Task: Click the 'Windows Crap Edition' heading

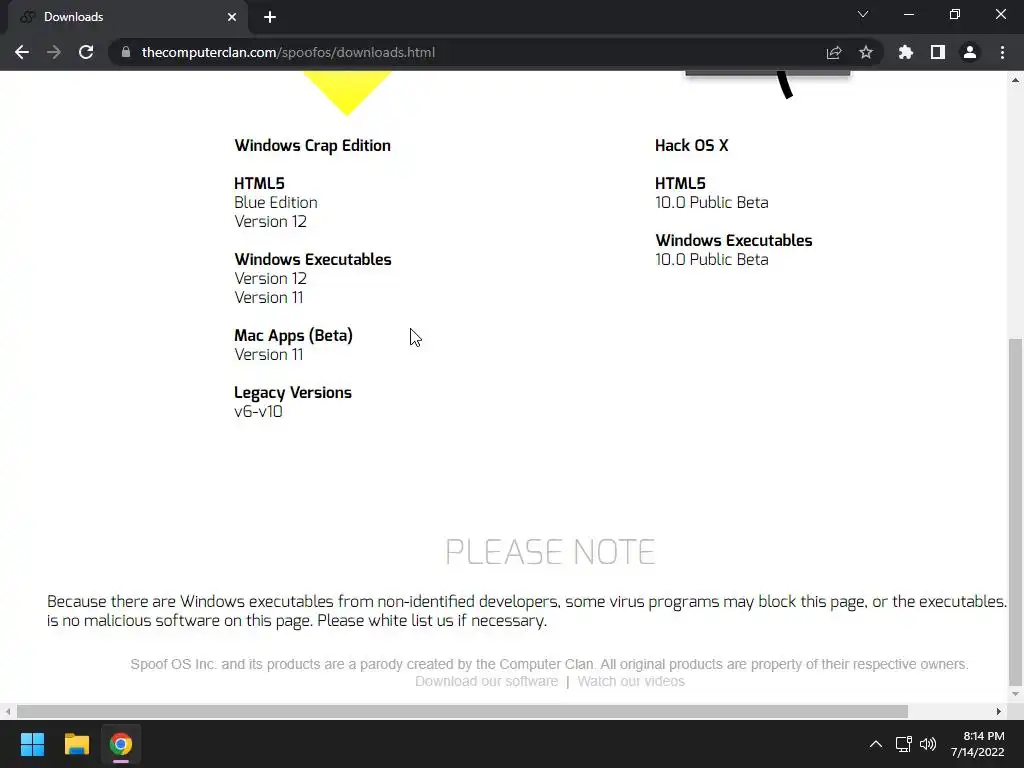Action: coord(312,146)
